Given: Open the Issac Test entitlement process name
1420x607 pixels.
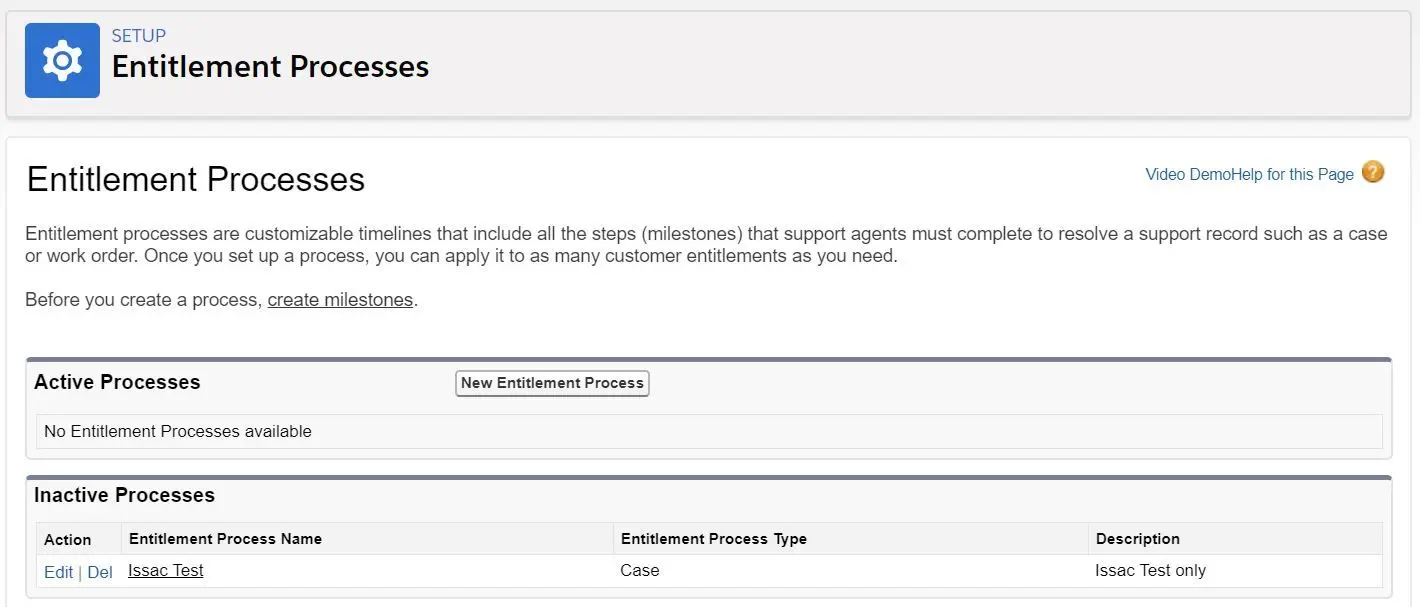Looking at the screenshot, I should click(x=166, y=570).
